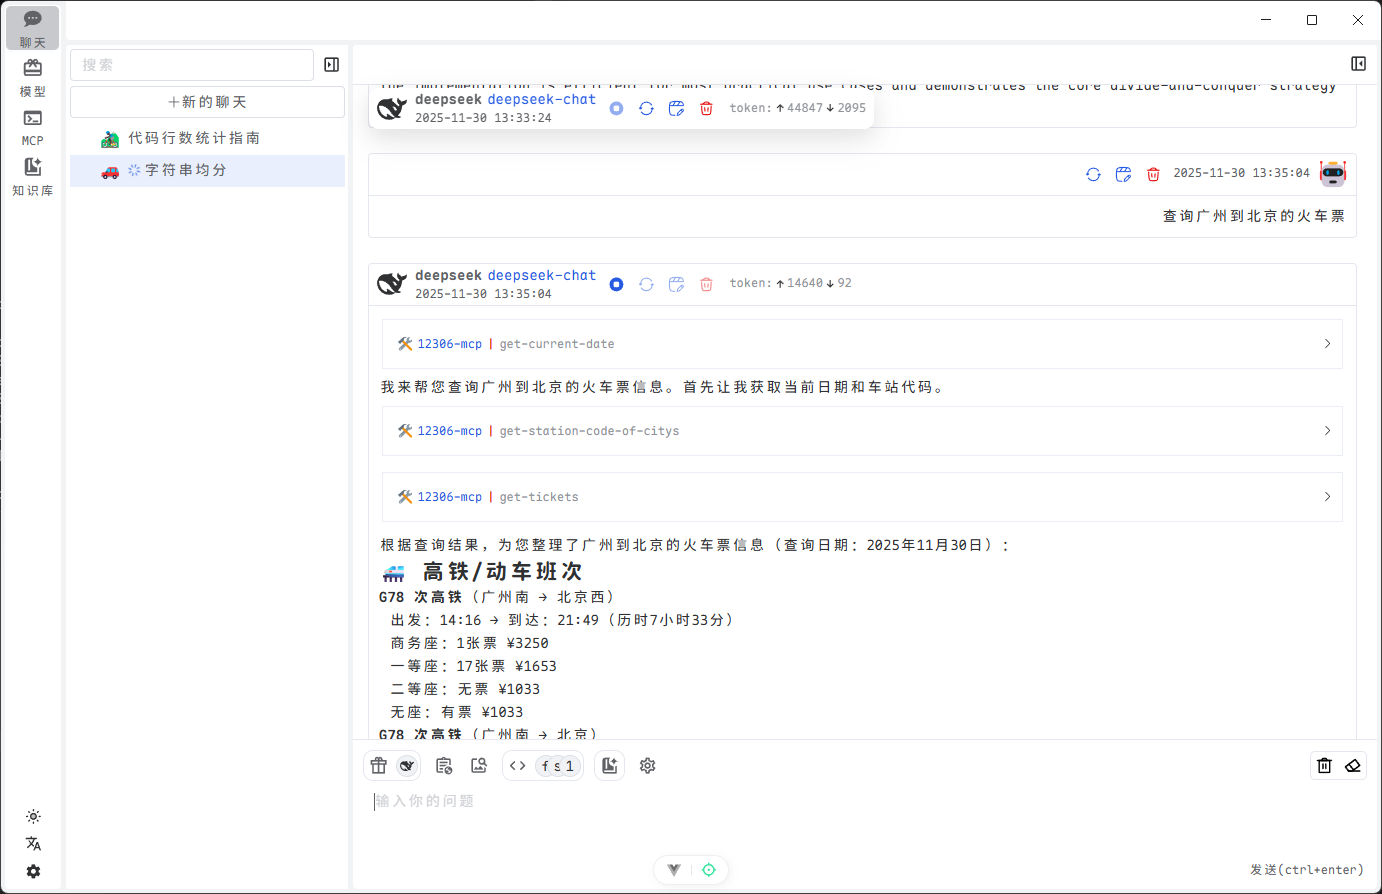This screenshot has width=1382, height=894.
Task: Clear context with the eraser icon
Action: 1353,765
